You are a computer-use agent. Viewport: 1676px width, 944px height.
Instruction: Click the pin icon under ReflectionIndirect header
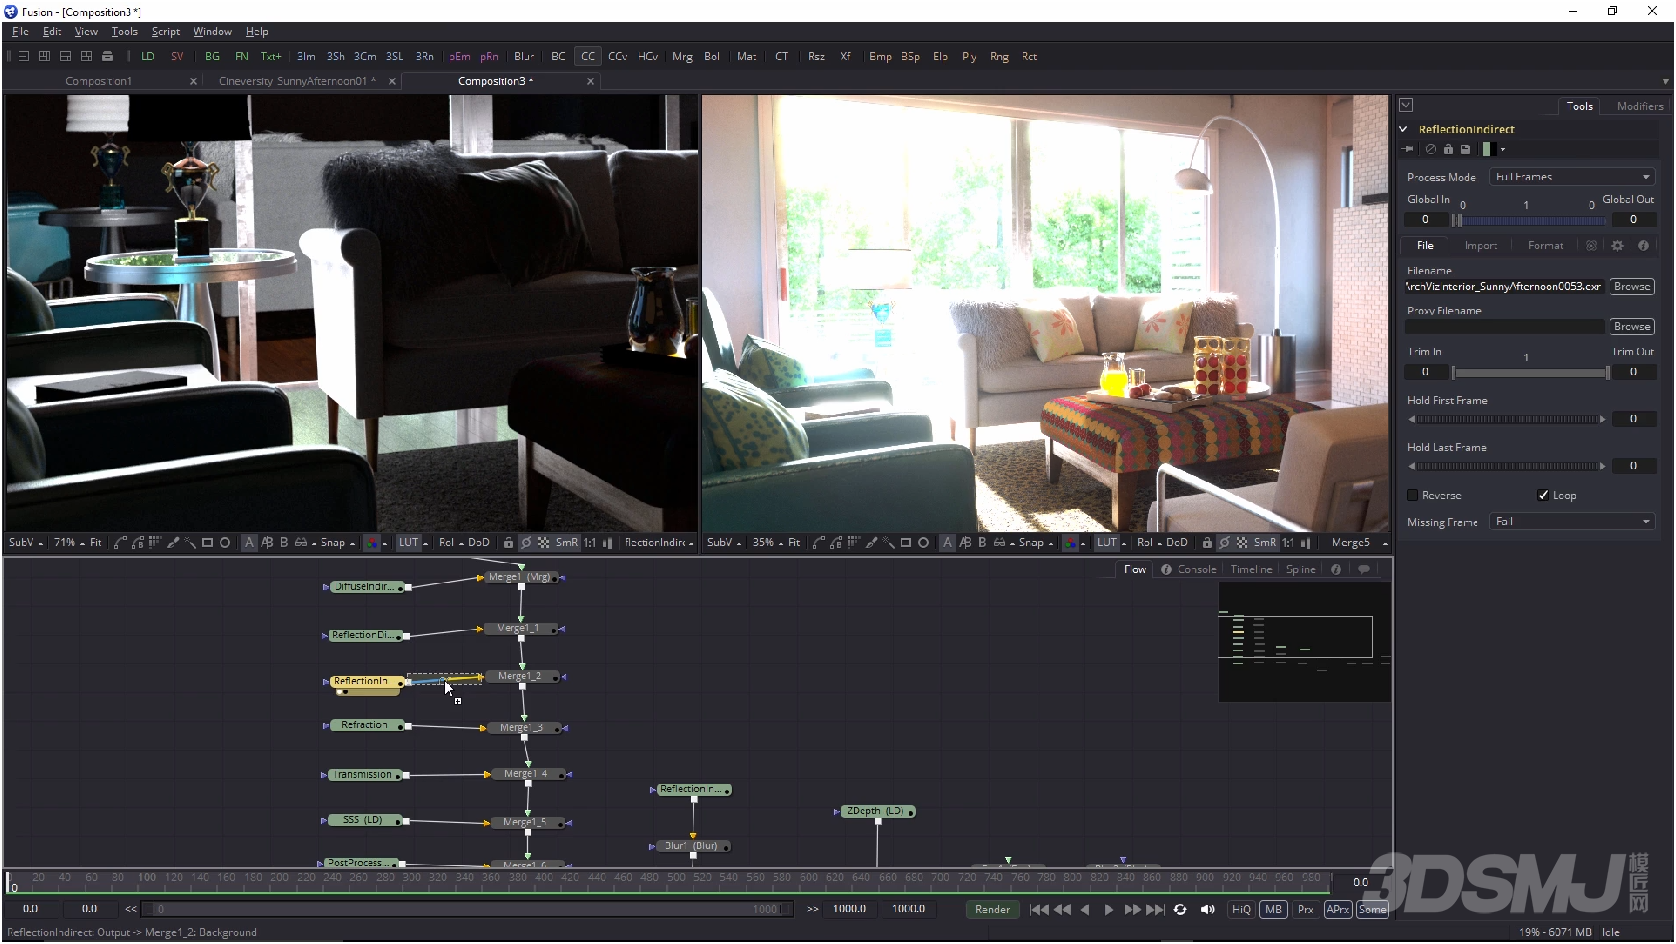[1408, 149]
